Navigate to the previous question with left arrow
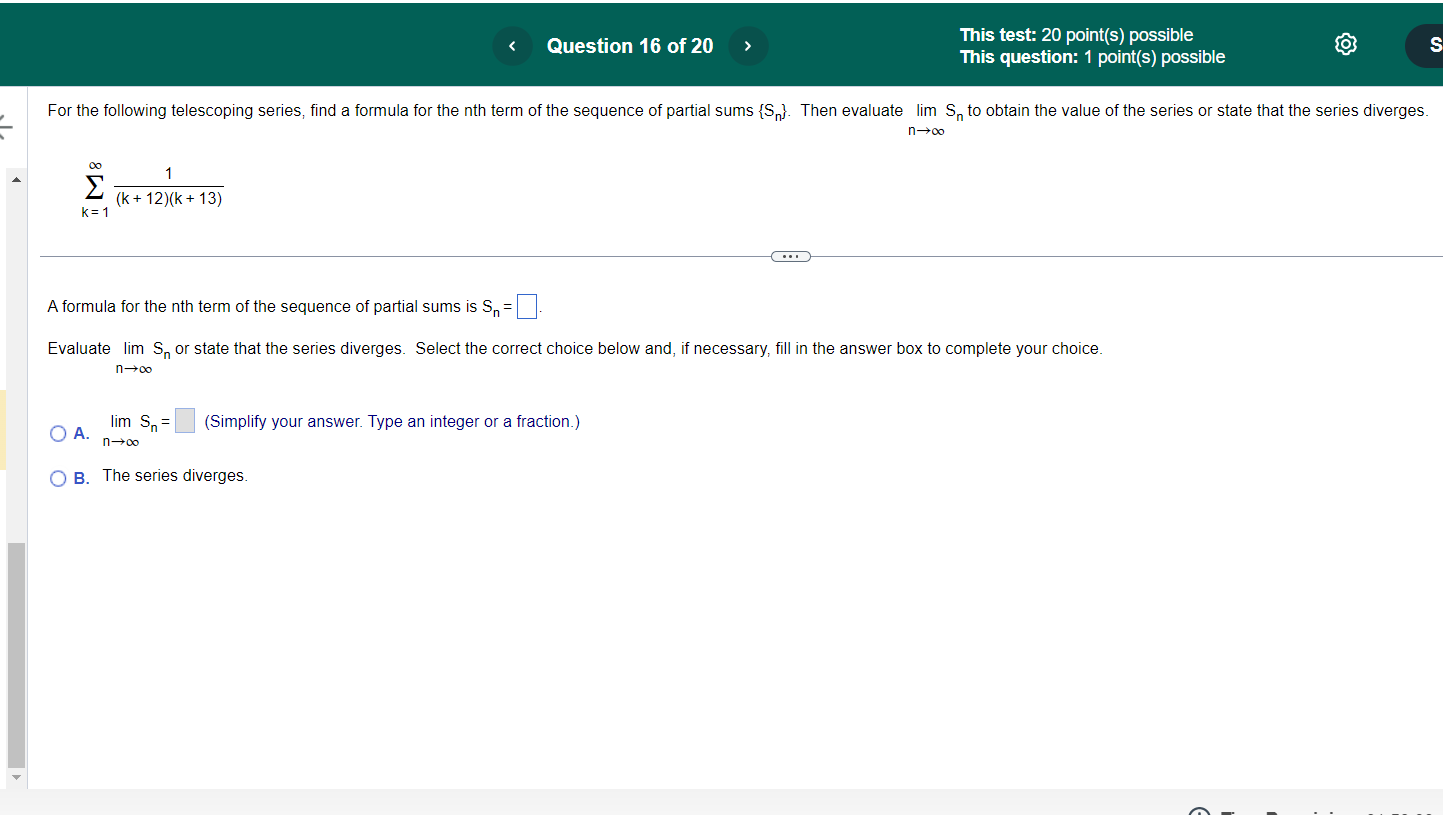This screenshot has height=815, width=1443. [x=512, y=45]
